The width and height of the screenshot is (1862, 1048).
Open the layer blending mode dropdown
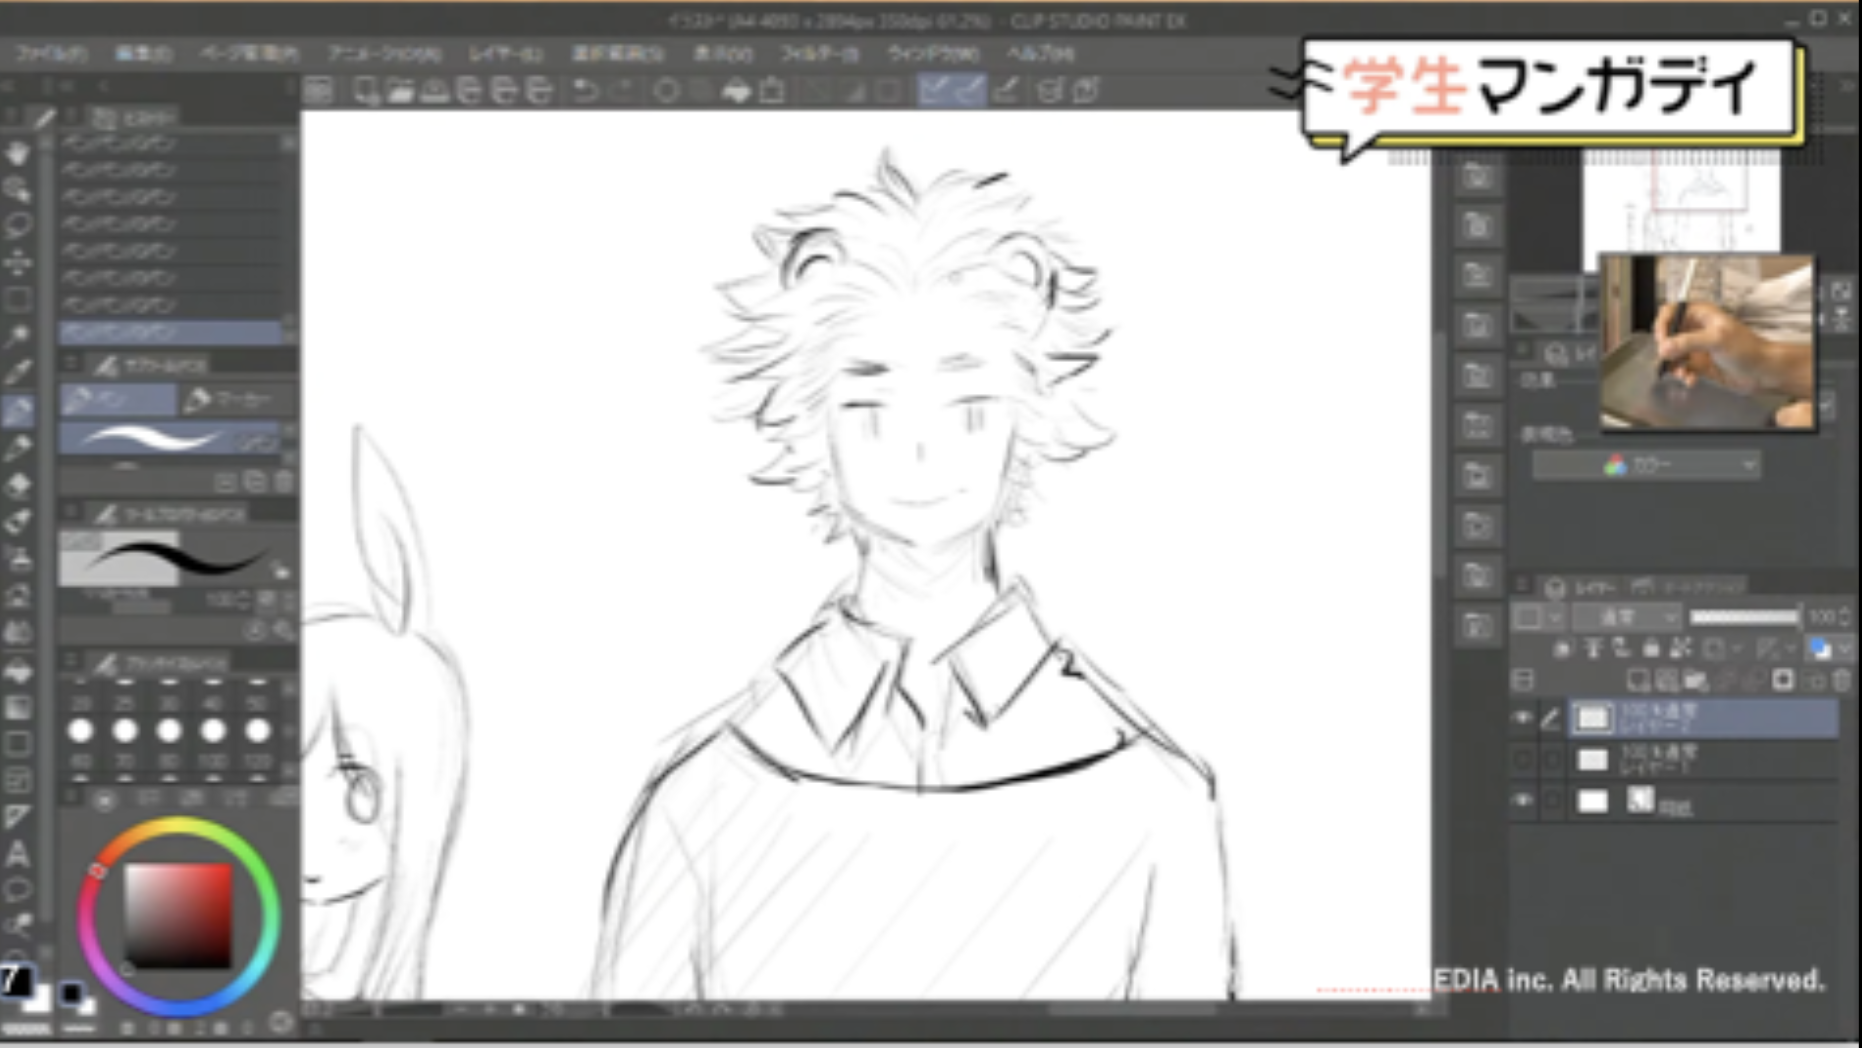pyautogui.click(x=1626, y=617)
